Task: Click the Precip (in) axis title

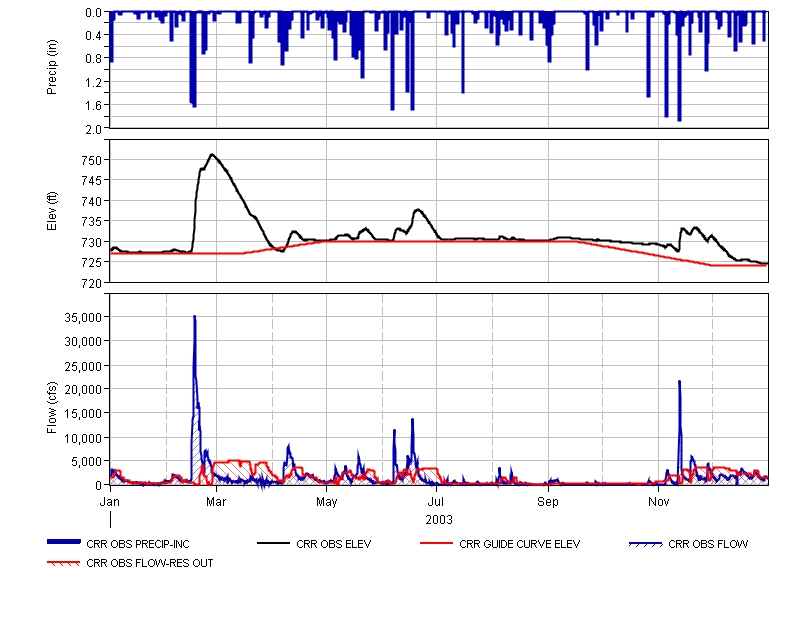Action: 52,67
